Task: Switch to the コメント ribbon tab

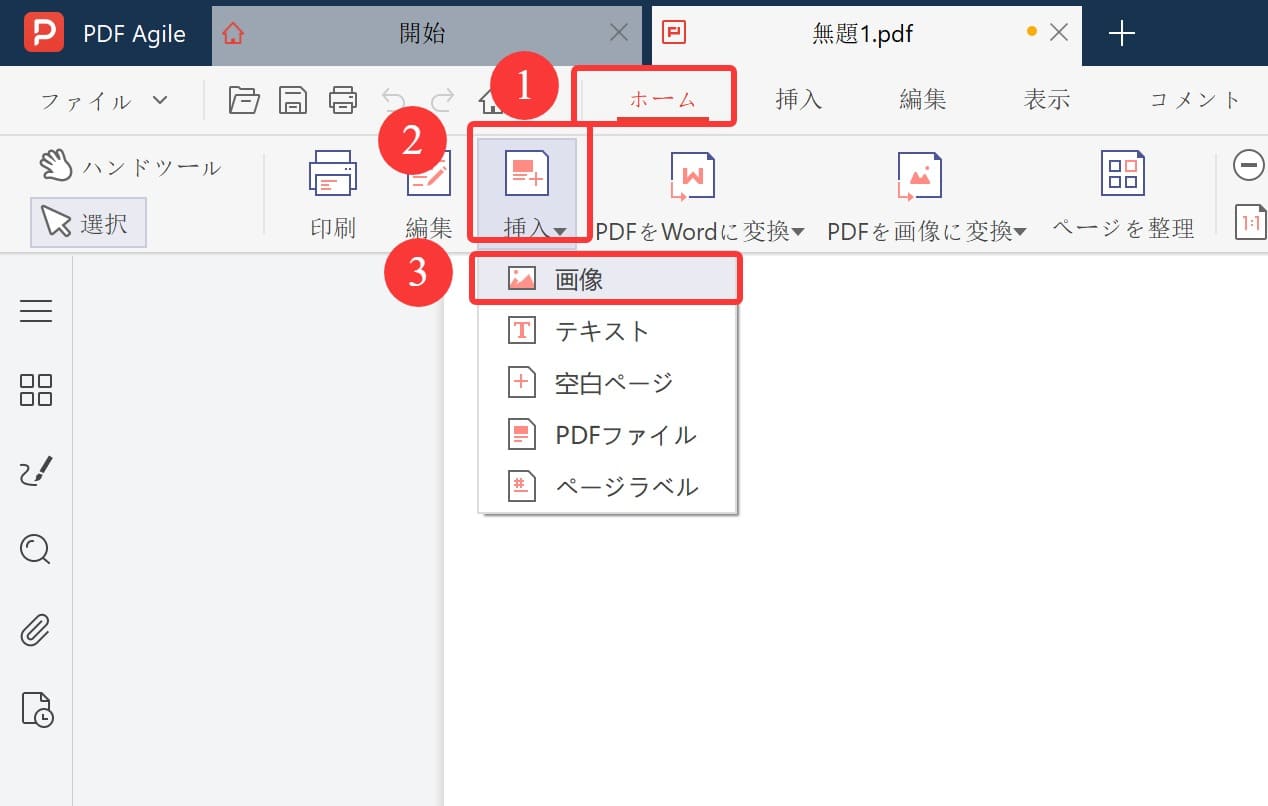Action: 1196,99
